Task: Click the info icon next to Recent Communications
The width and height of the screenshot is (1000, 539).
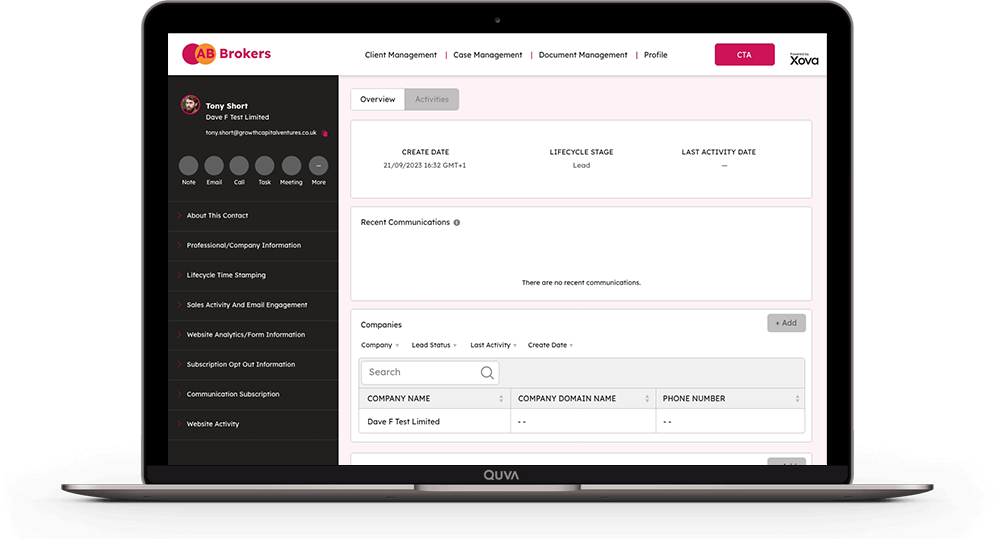Action: 457,223
